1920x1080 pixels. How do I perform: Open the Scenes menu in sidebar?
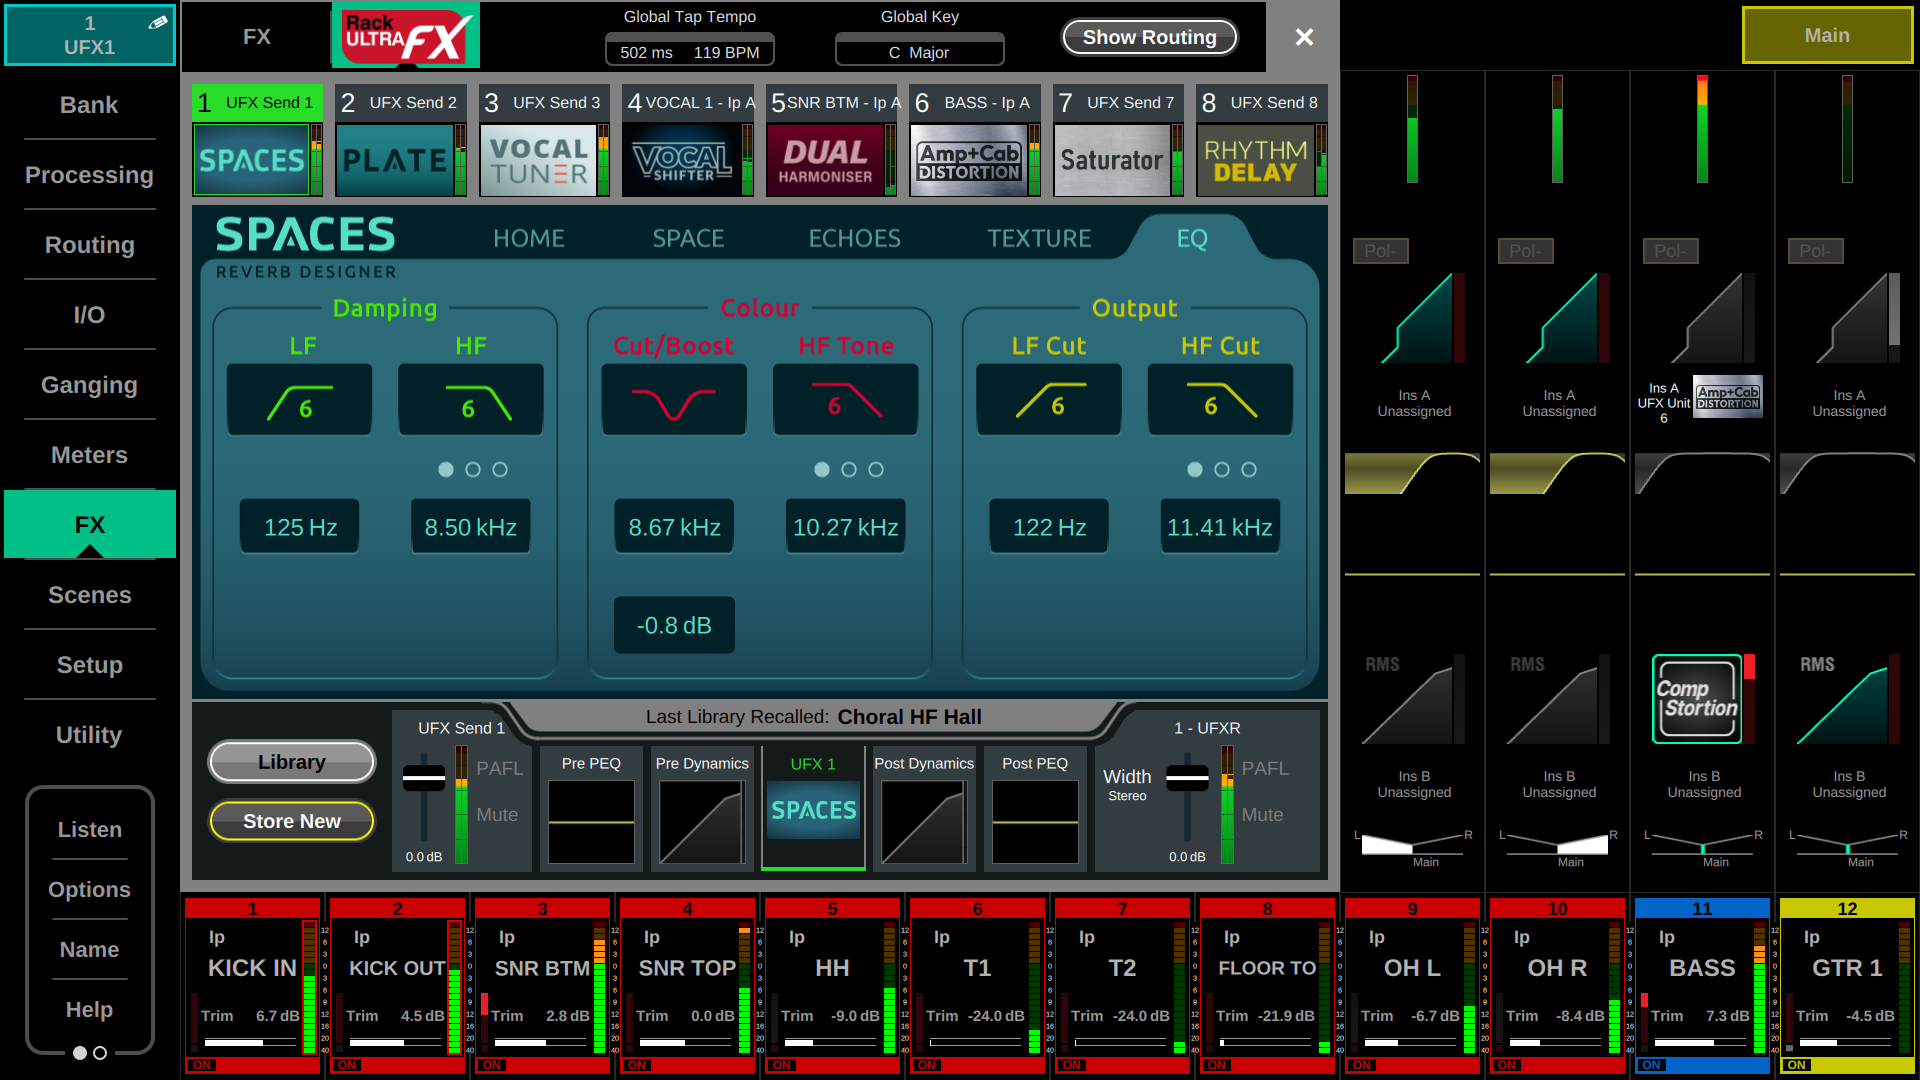point(90,595)
